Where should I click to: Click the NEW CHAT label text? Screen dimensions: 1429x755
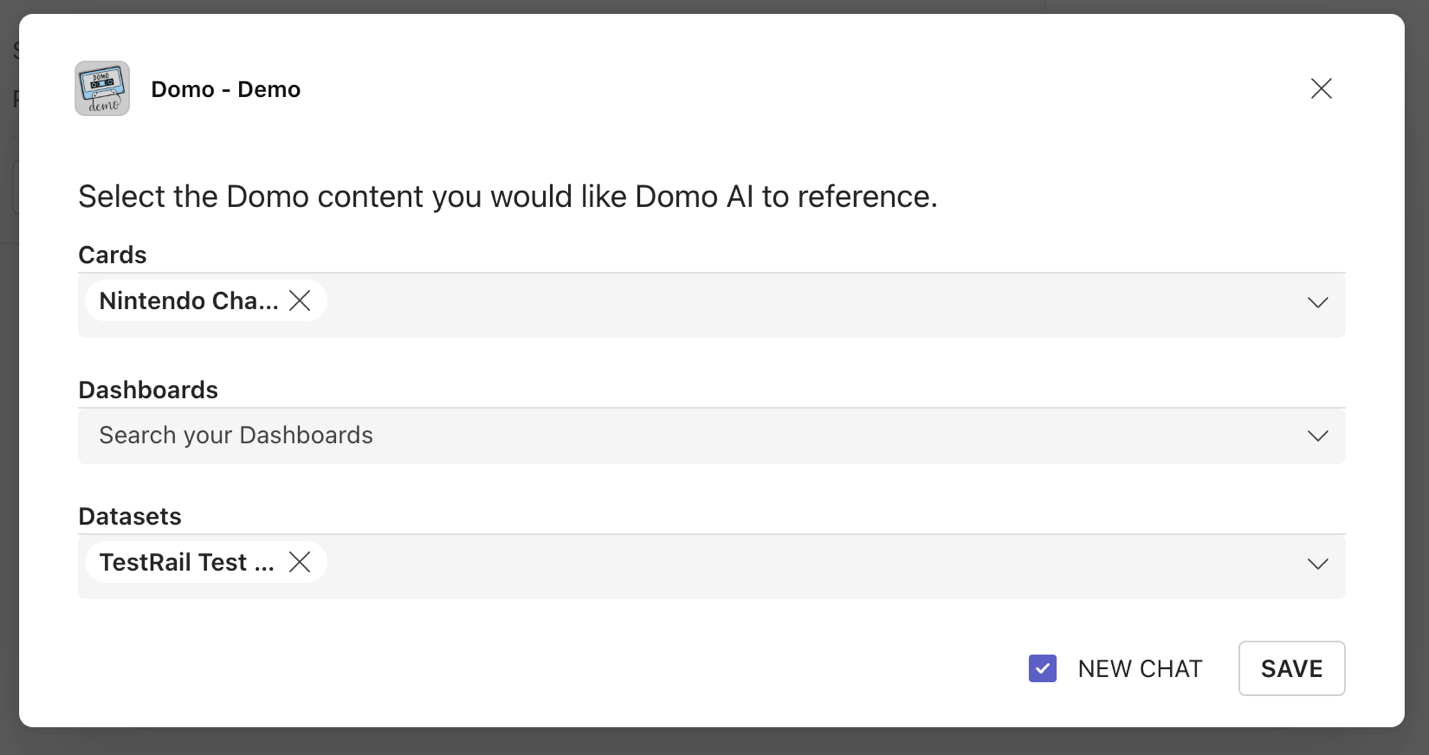[1139, 669]
